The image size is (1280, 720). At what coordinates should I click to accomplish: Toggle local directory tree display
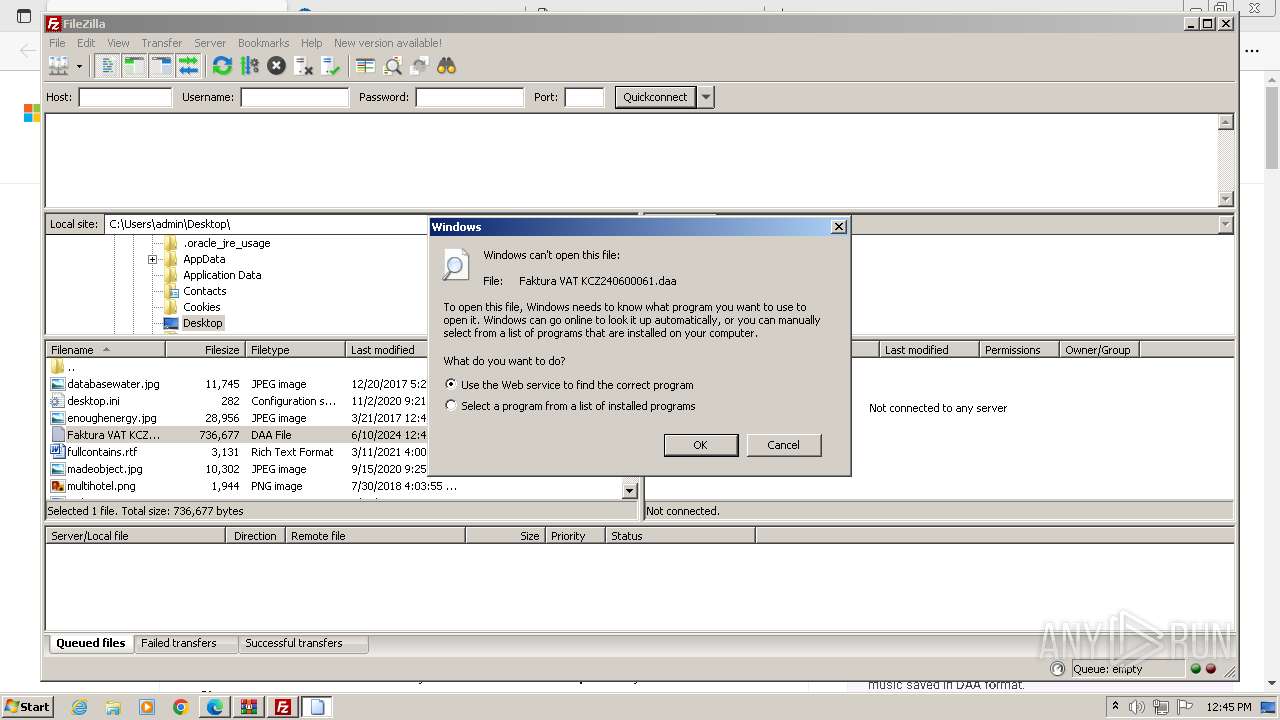coord(134,66)
